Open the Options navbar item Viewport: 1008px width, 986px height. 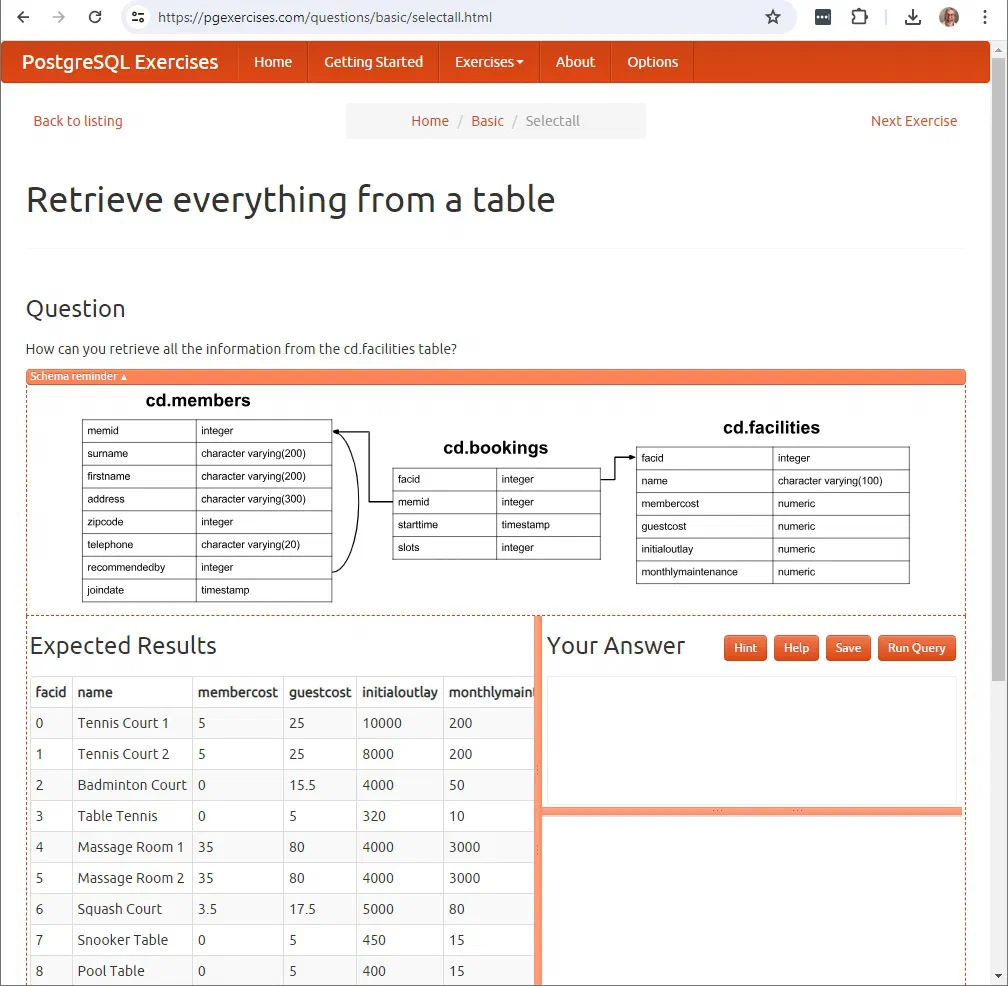652,62
